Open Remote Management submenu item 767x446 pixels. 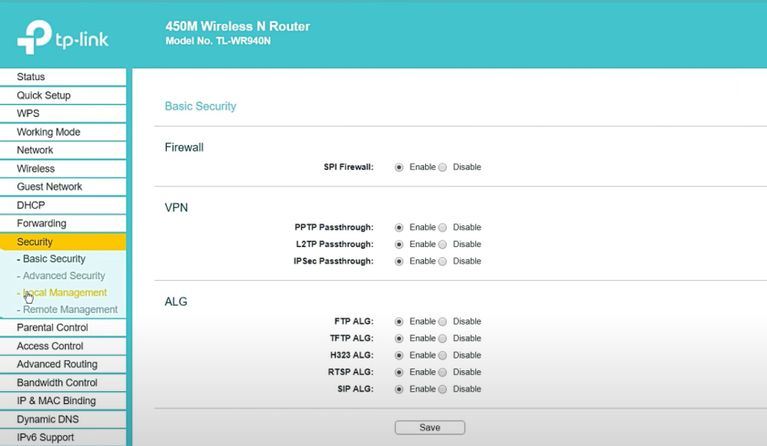coord(70,310)
